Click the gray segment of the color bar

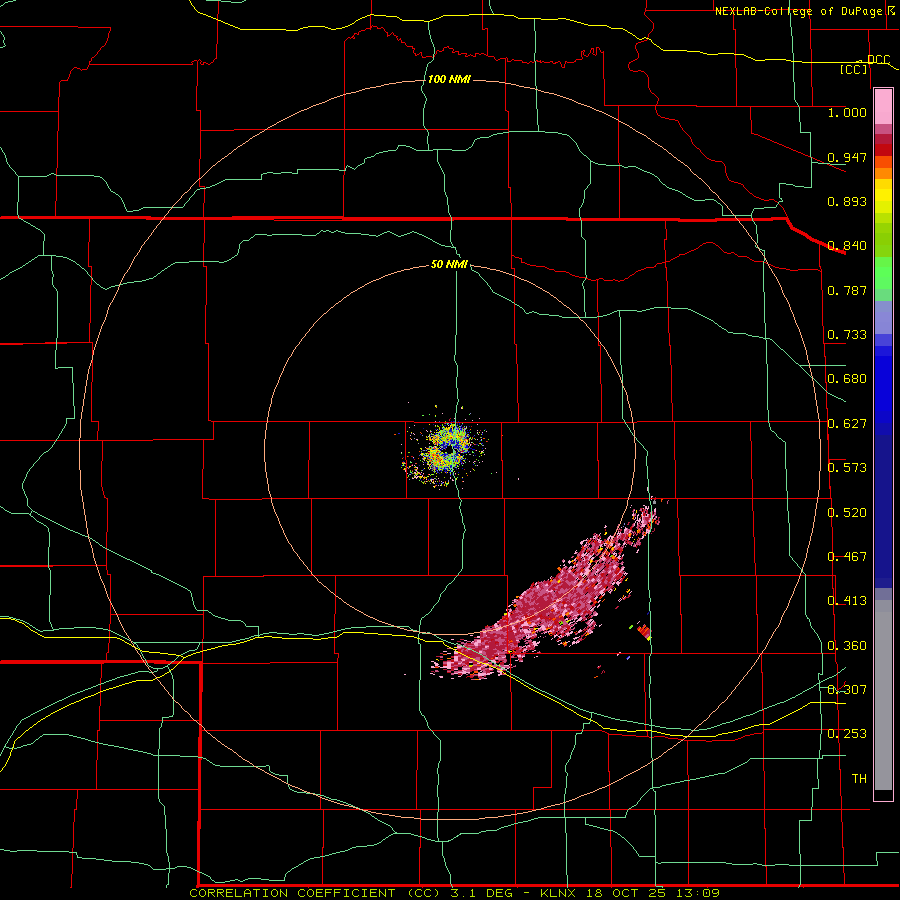click(883, 695)
